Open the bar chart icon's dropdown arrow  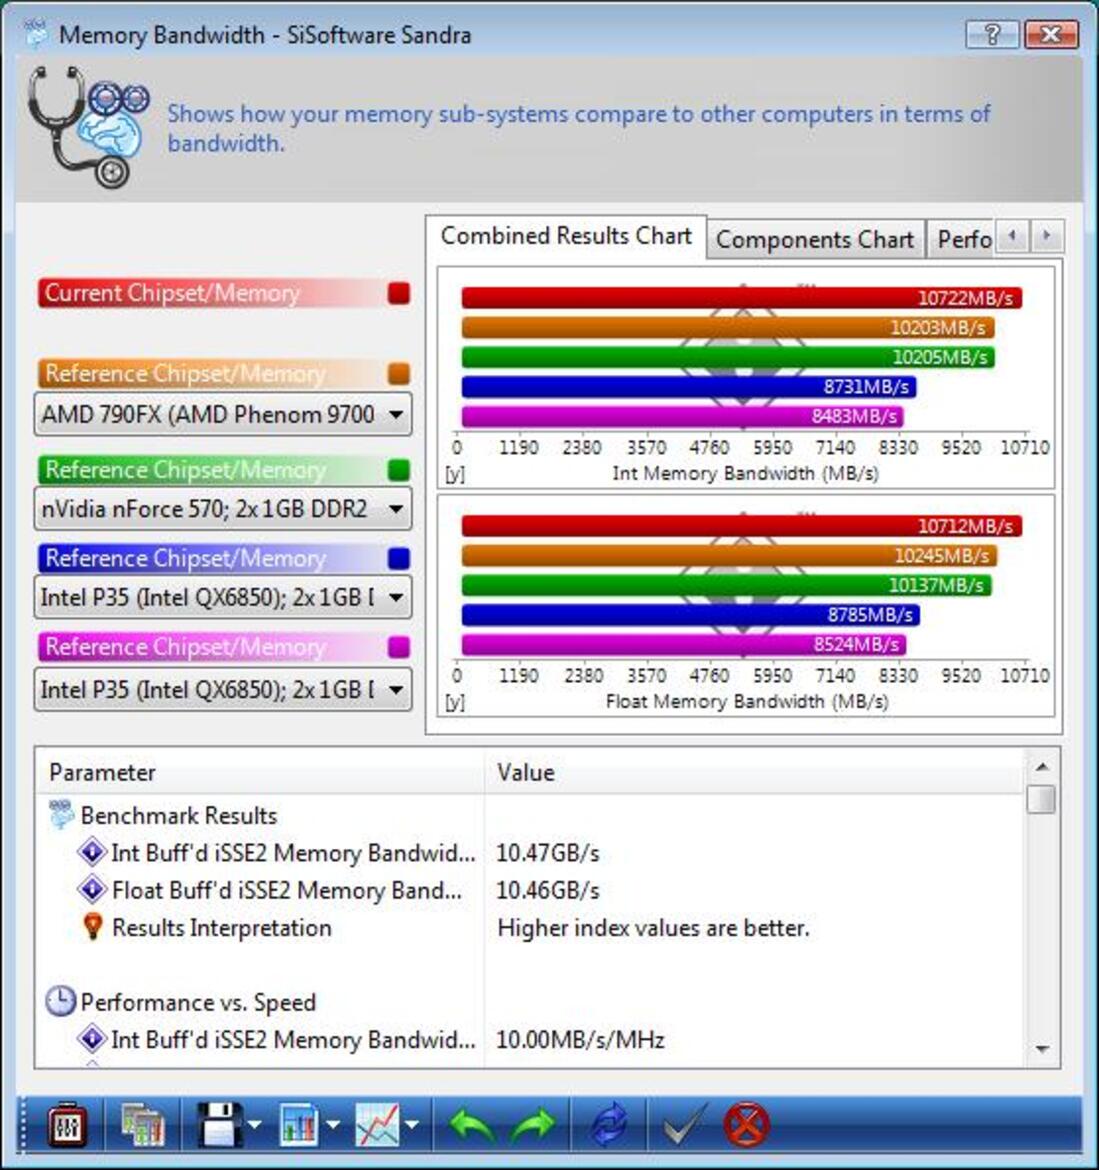tap(333, 1124)
